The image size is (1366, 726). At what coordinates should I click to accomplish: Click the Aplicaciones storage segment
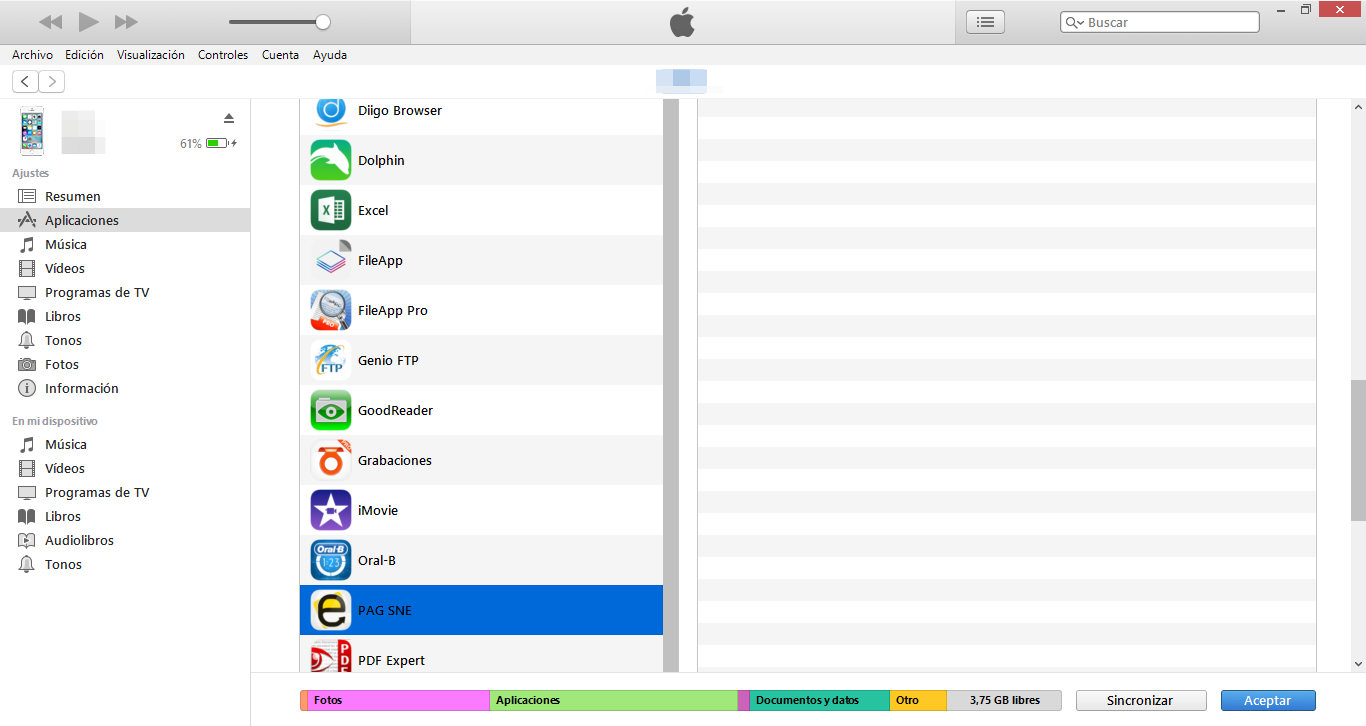click(613, 700)
